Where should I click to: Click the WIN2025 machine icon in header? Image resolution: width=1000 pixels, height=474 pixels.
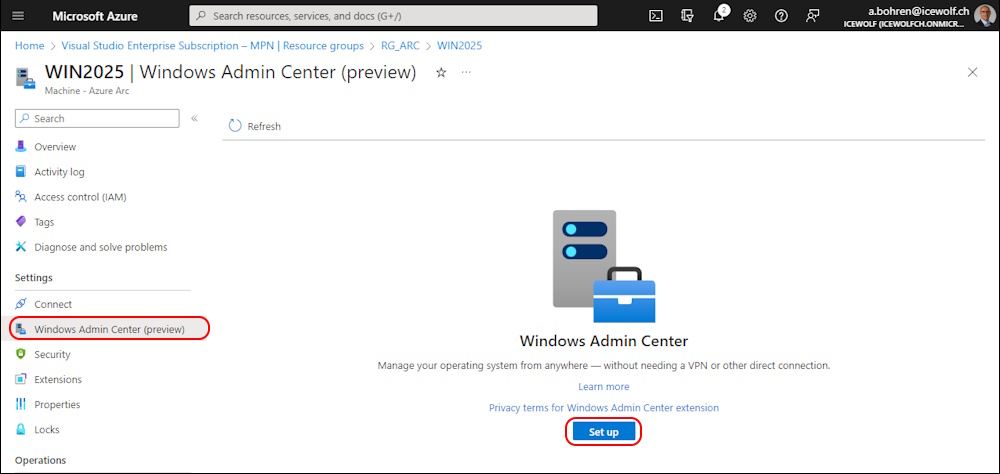click(x=26, y=79)
